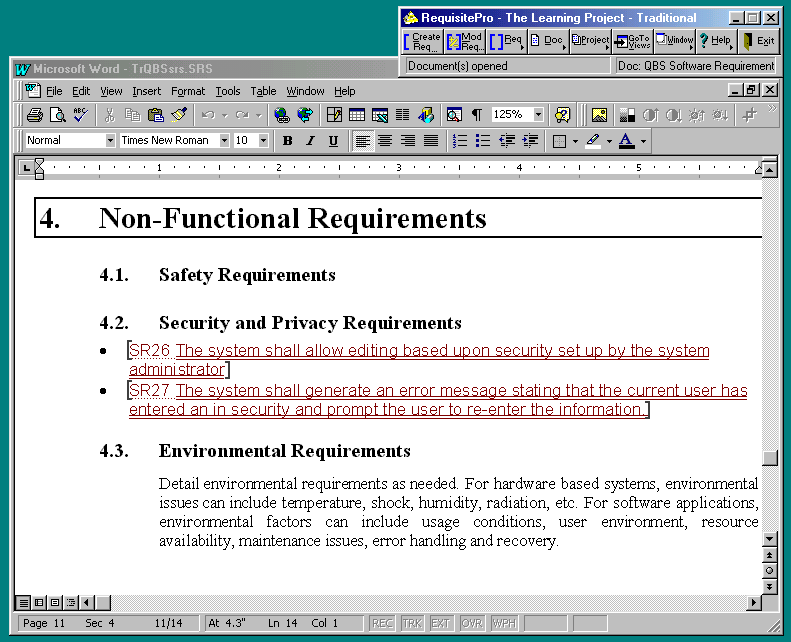Select the numbered list icon
Image resolution: width=791 pixels, height=642 pixels.
[460, 141]
